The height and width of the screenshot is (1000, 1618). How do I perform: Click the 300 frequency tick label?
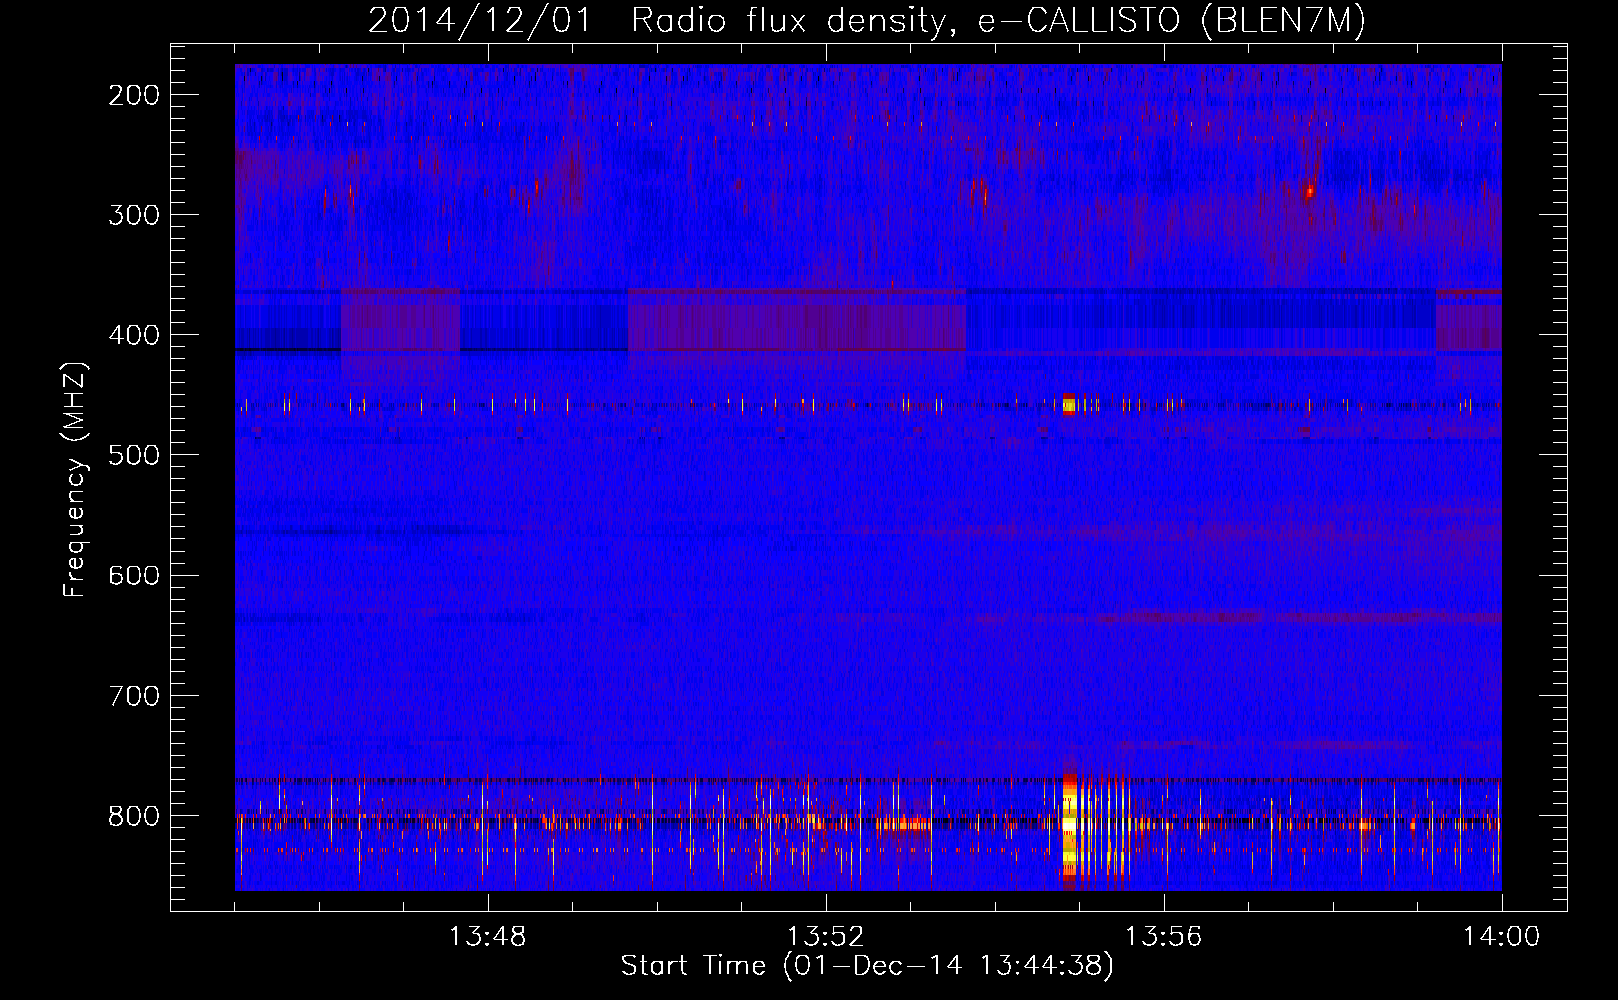(134, 215)
